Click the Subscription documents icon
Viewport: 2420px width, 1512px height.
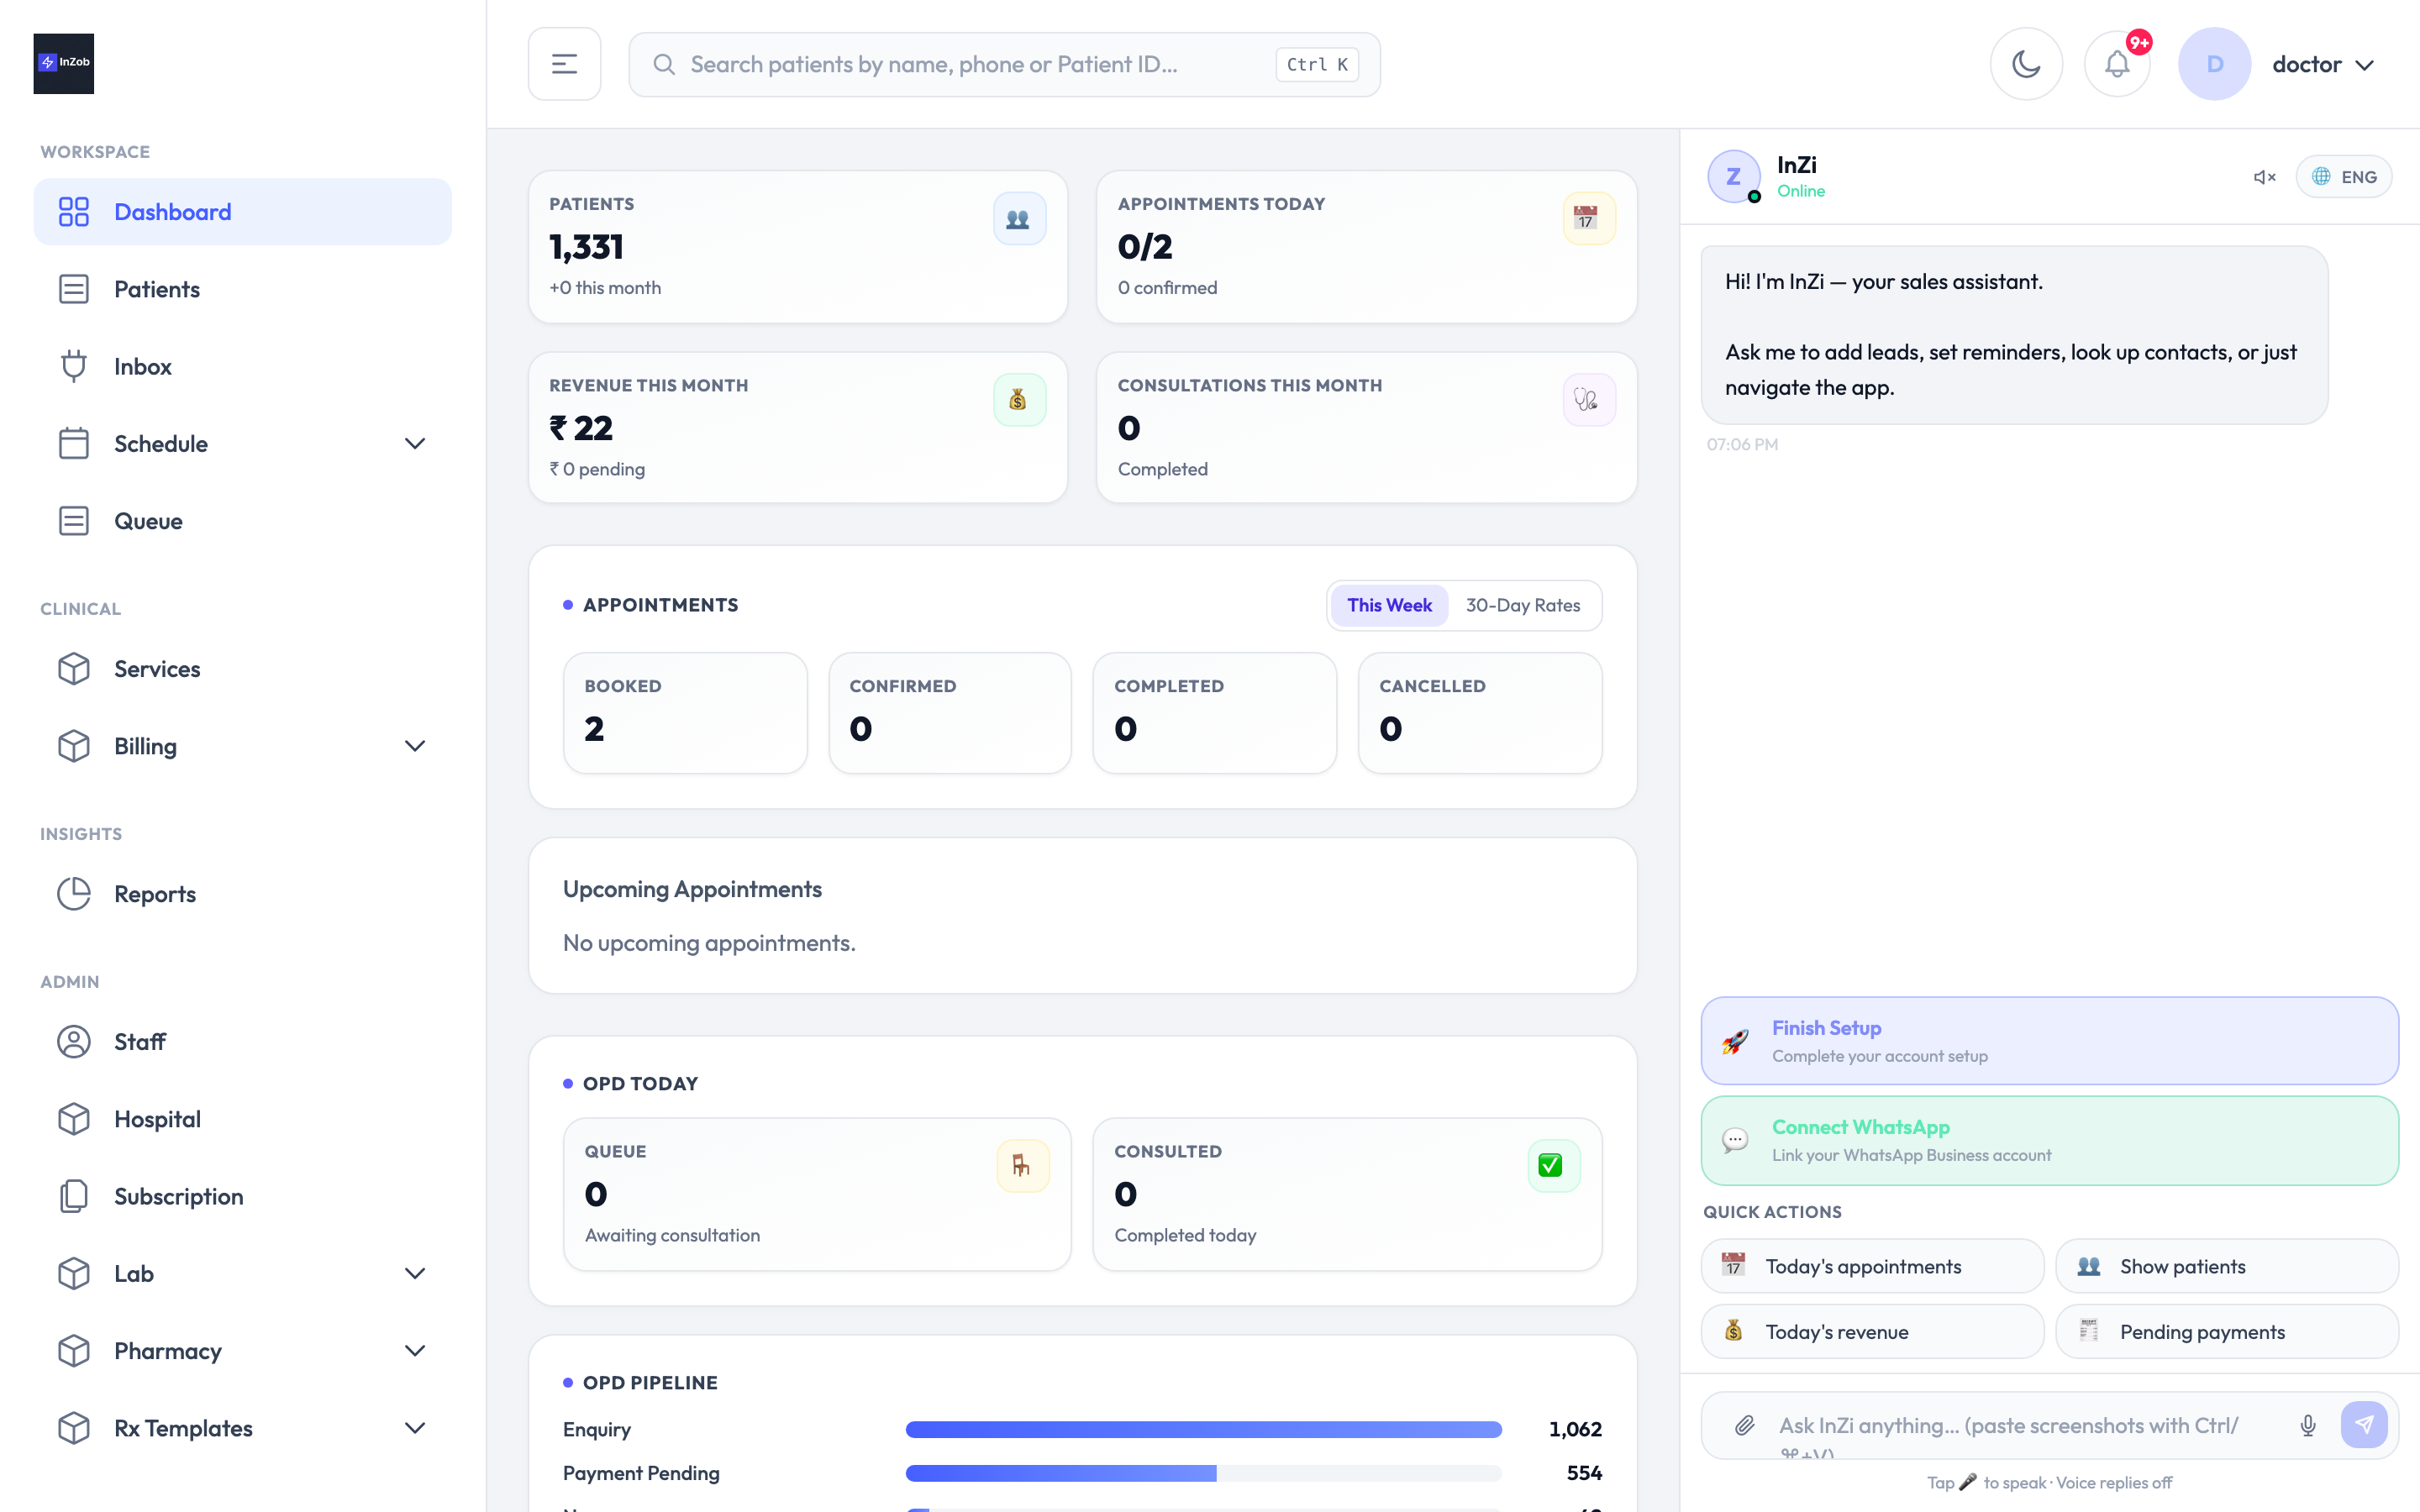coord(74,1196)
